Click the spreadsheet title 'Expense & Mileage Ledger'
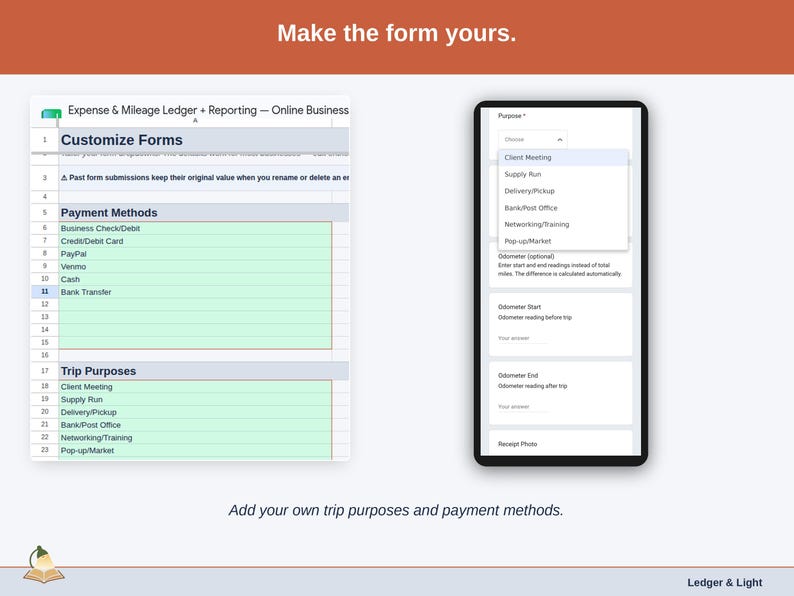Viewport: 794px width, 596px height. click(x=208, y=110)
